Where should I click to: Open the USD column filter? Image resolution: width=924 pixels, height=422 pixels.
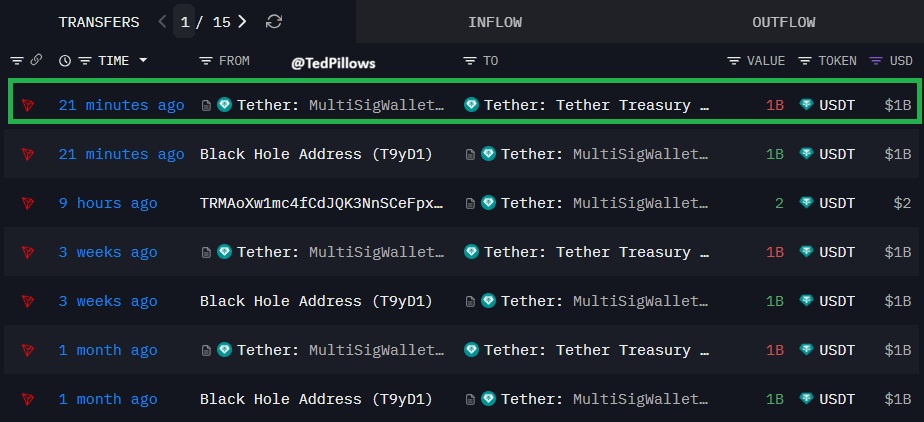(x=876, y=60)
